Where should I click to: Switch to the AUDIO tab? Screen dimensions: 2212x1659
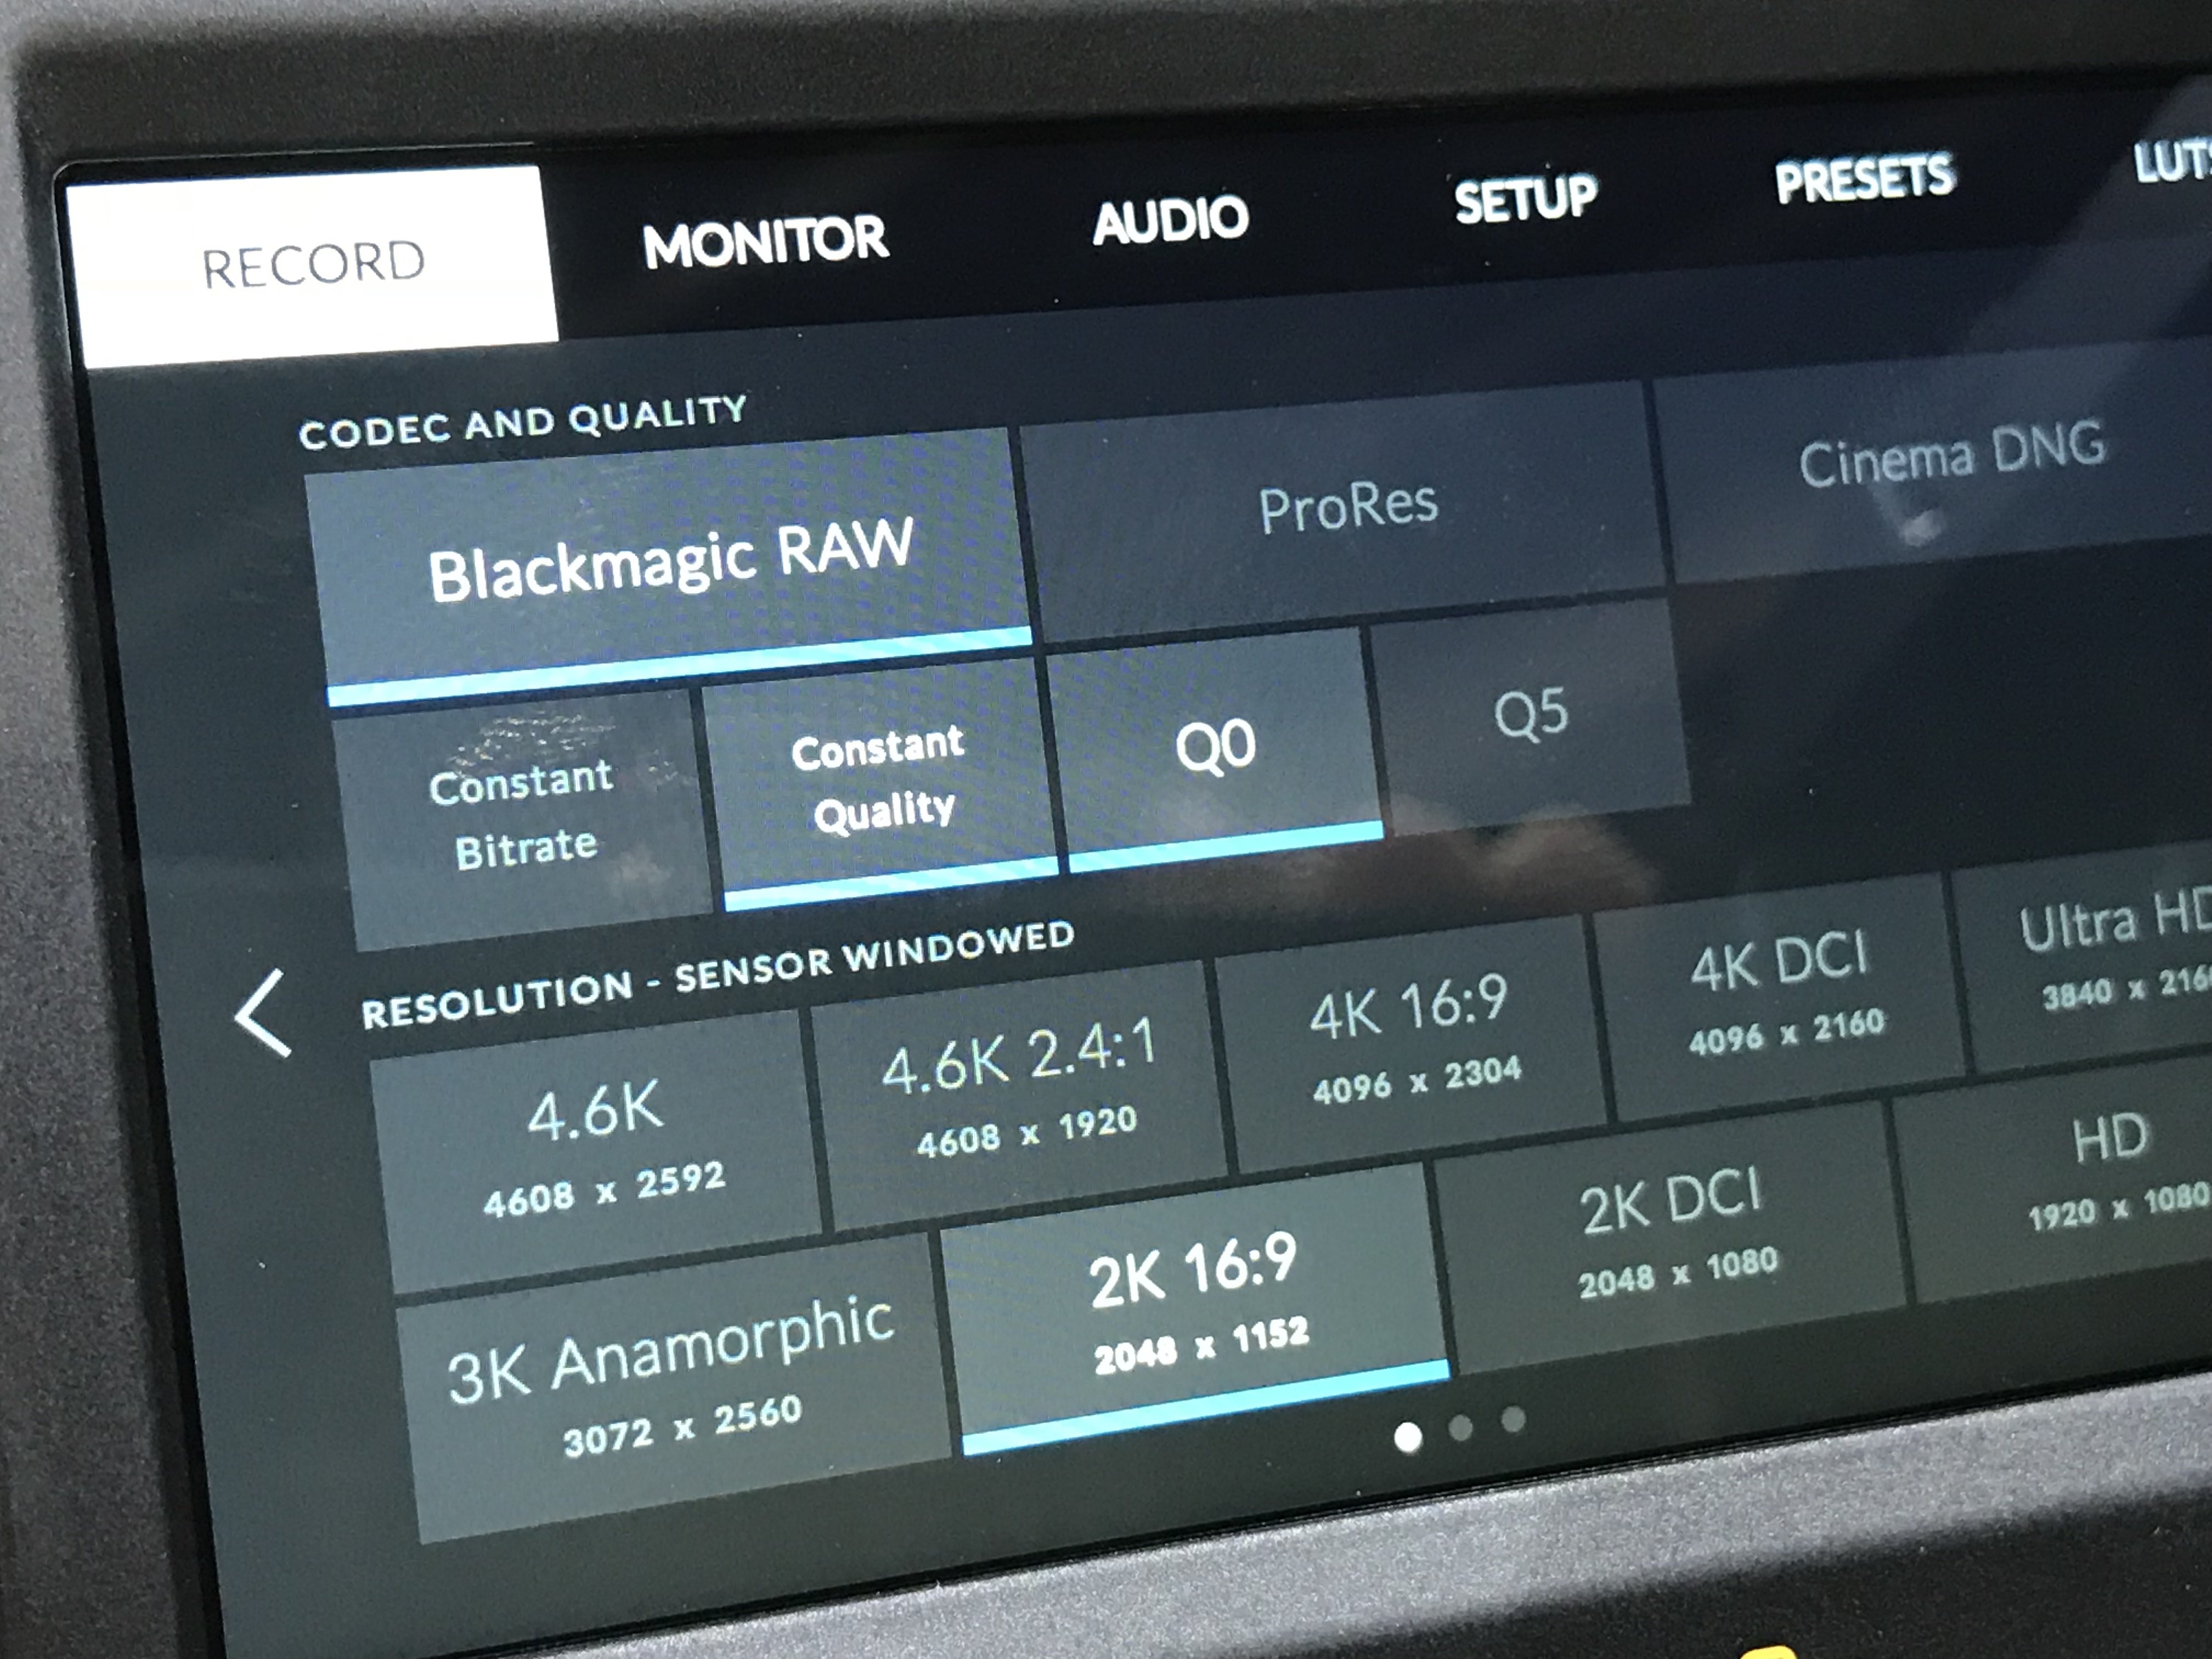[x=1170, y=219]
